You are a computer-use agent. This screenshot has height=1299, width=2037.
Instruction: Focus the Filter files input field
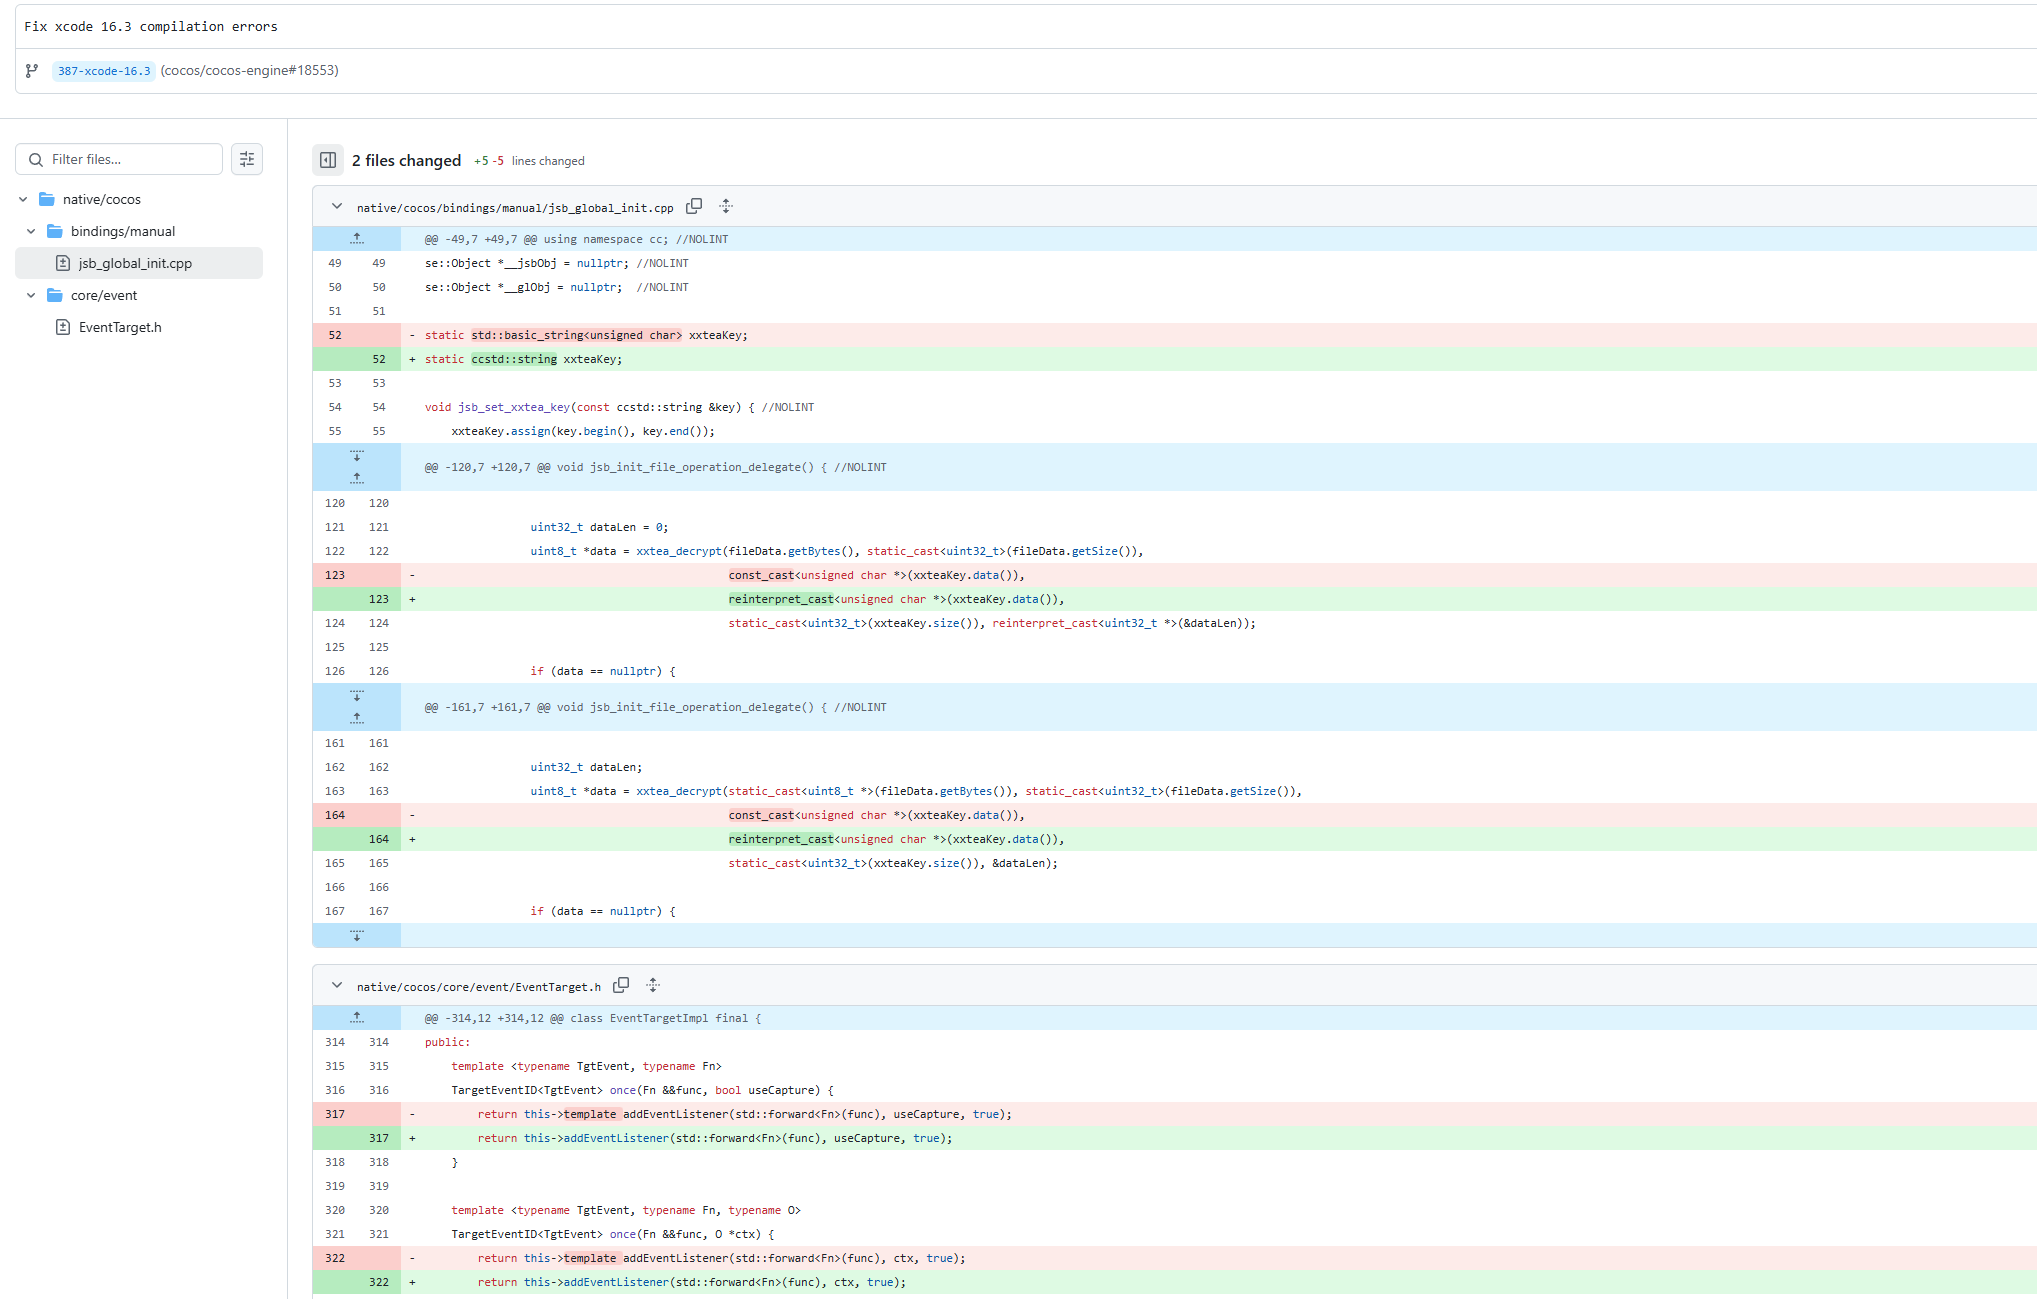[130, 159]
